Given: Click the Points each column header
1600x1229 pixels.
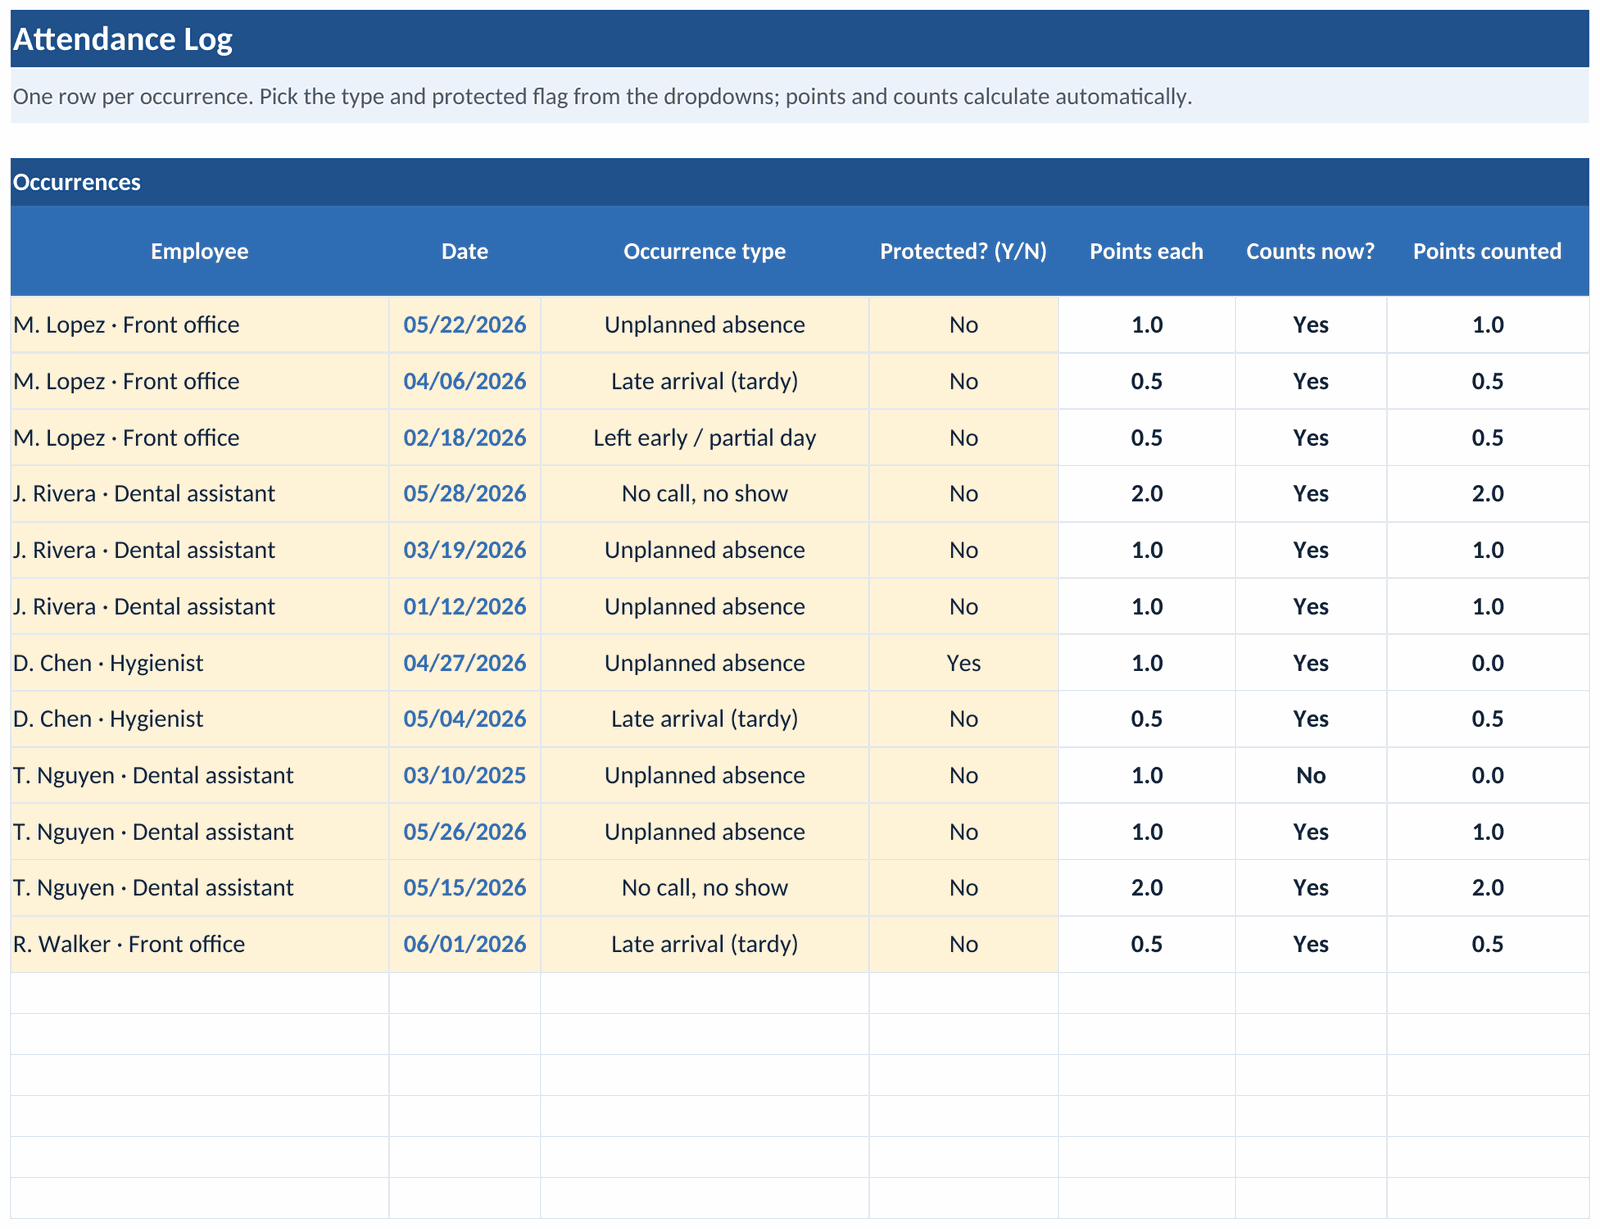Looking at the screenshot, I should pos(1146,251).
